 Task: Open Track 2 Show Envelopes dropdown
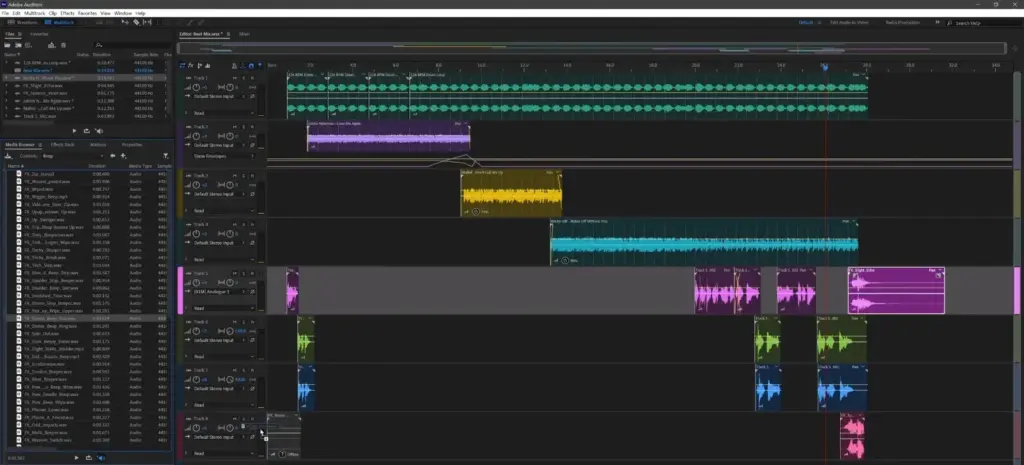coord(223,156)
